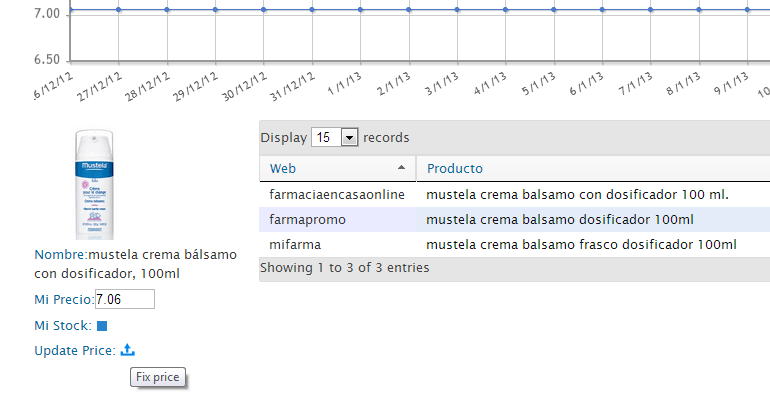Click the chart data point at 9/1/13
Screen dimensions: 770x398
click(747, 10)
